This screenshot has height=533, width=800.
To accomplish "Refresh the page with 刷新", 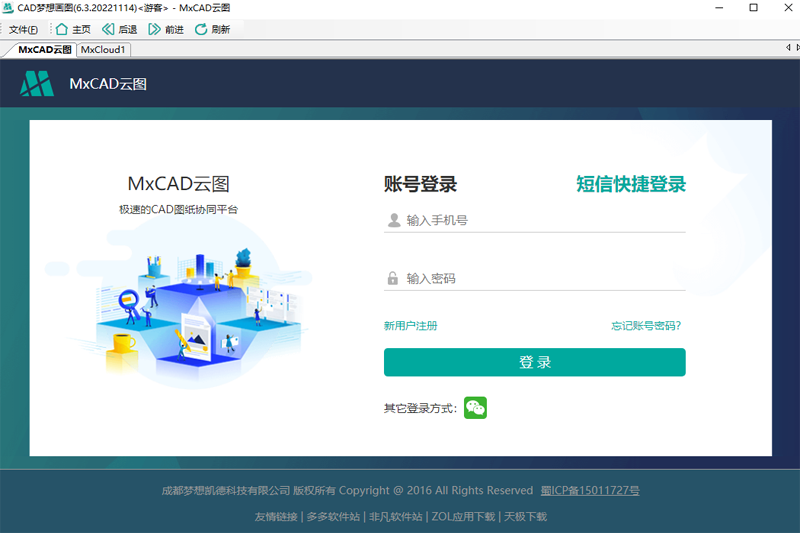I will coord(201,29).
